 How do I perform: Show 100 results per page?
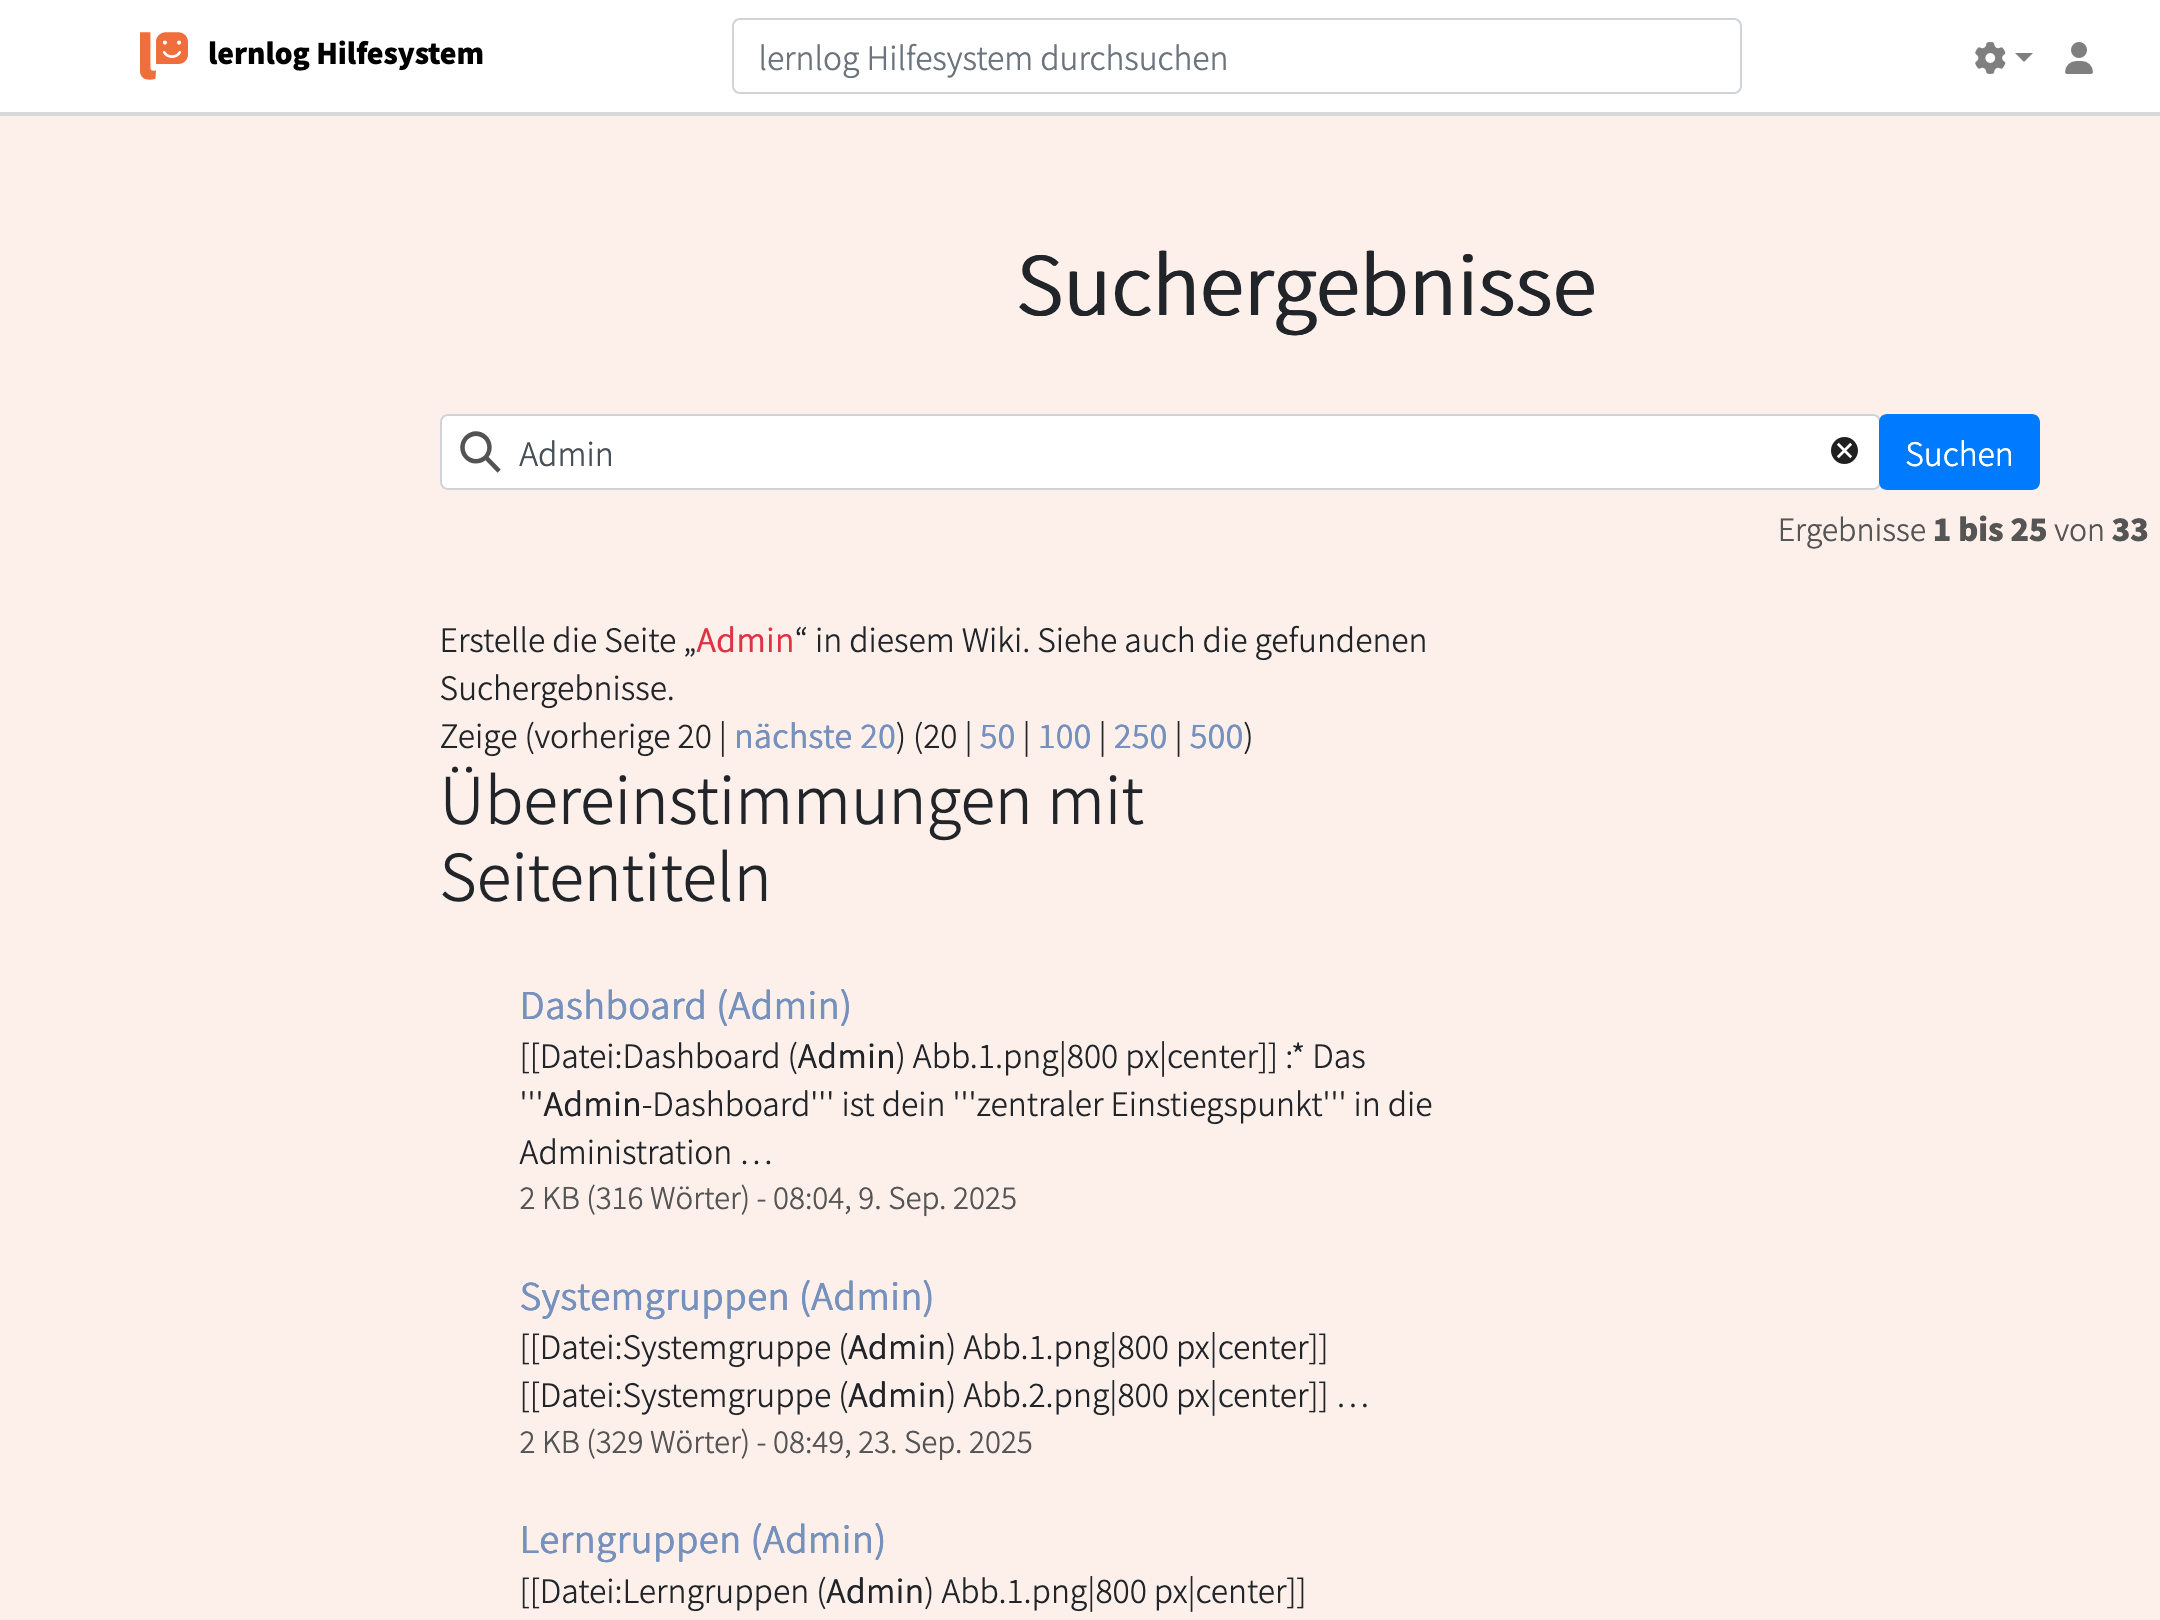click(x=1064, y=736)
